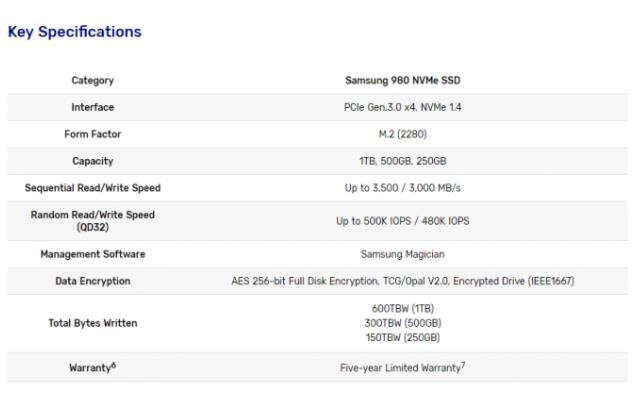Select the 'Total Bytes Written' label

pyautogui.click(x=93, y=323)
